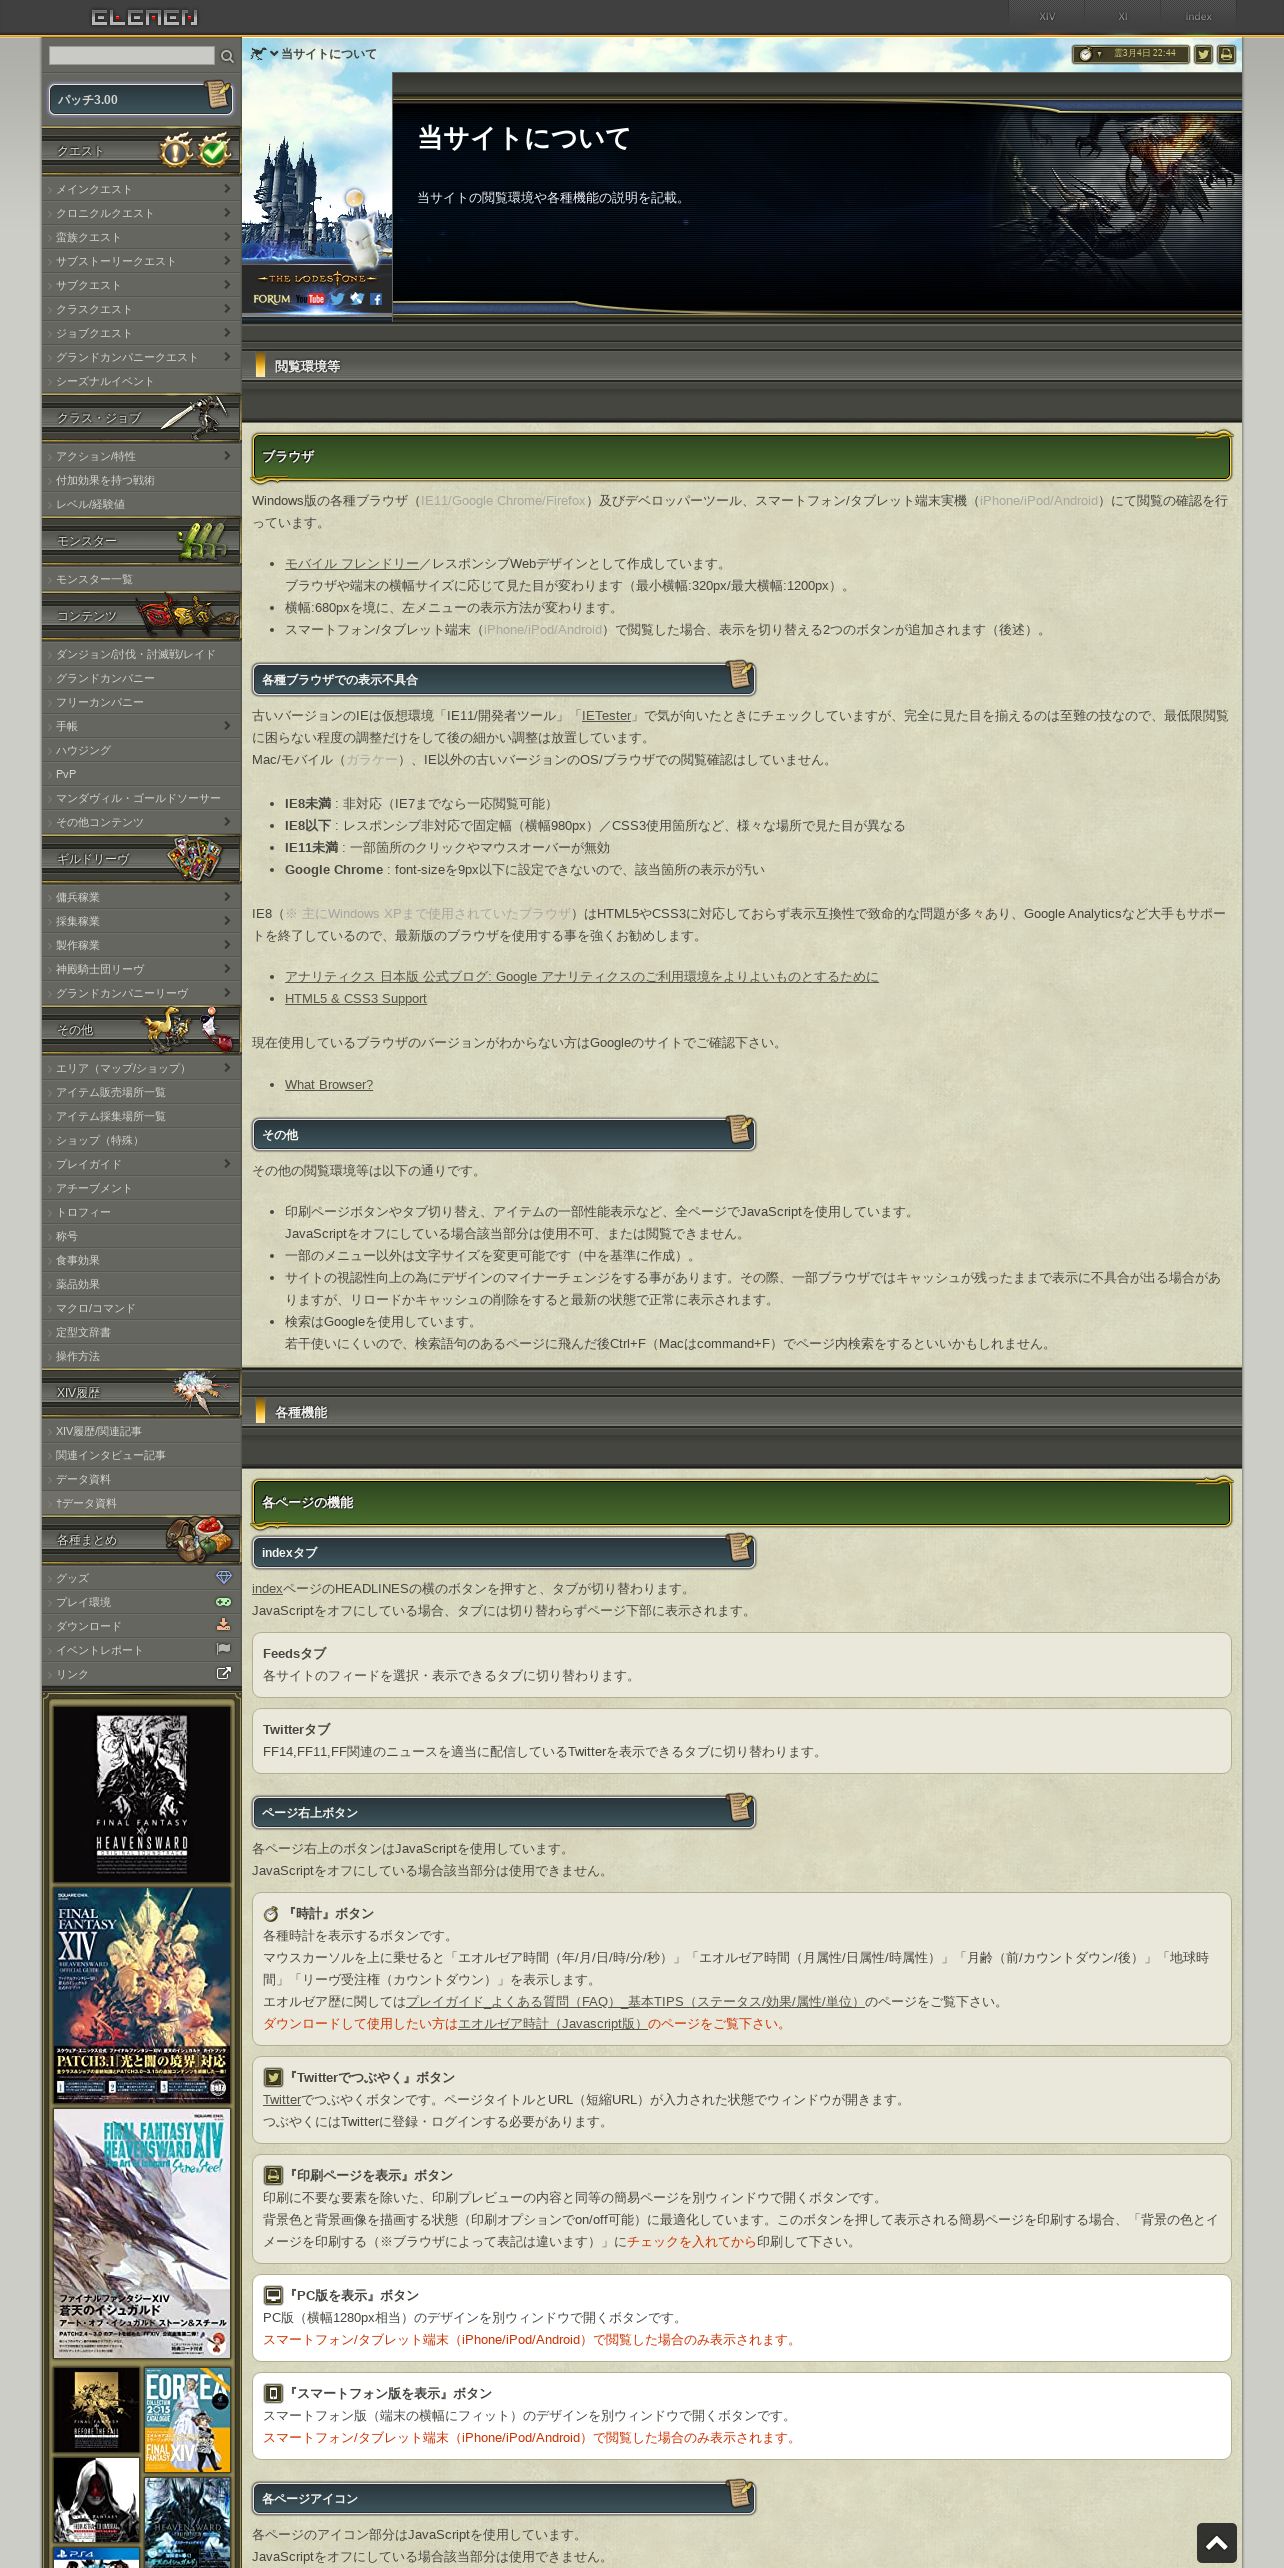Open the シーズナルイベント menu item
The image size is (1284, 2568).
click(141, 381)
